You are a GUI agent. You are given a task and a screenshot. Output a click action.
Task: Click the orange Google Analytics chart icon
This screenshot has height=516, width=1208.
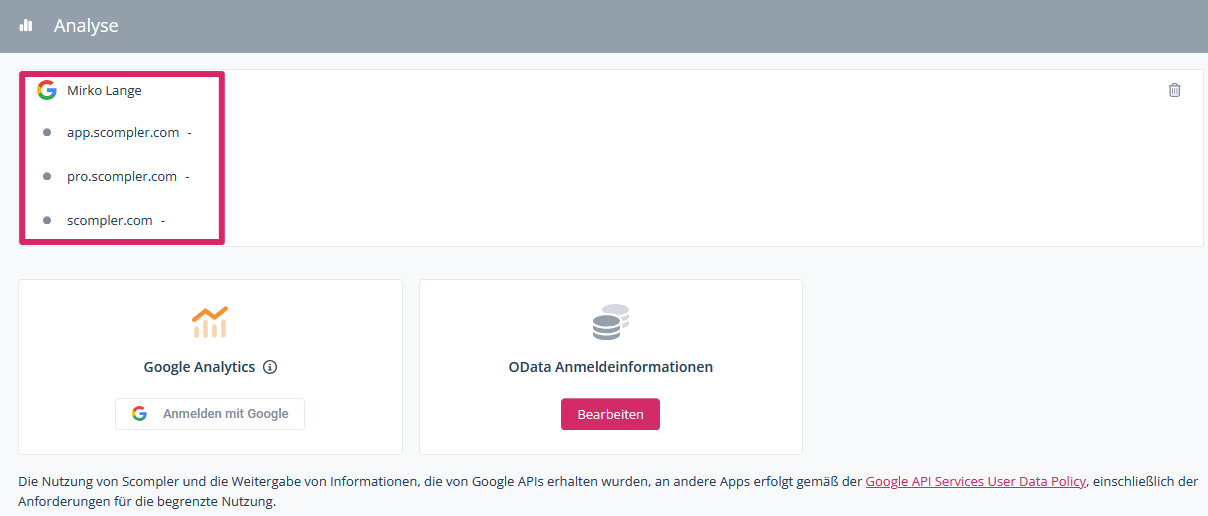[210, 321]
